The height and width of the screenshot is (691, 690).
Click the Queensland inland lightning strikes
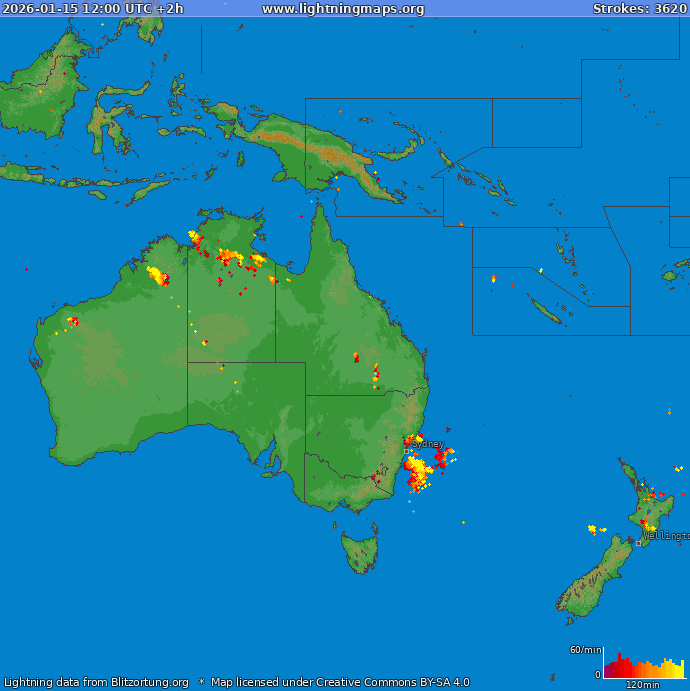click(x=375, y=375)
